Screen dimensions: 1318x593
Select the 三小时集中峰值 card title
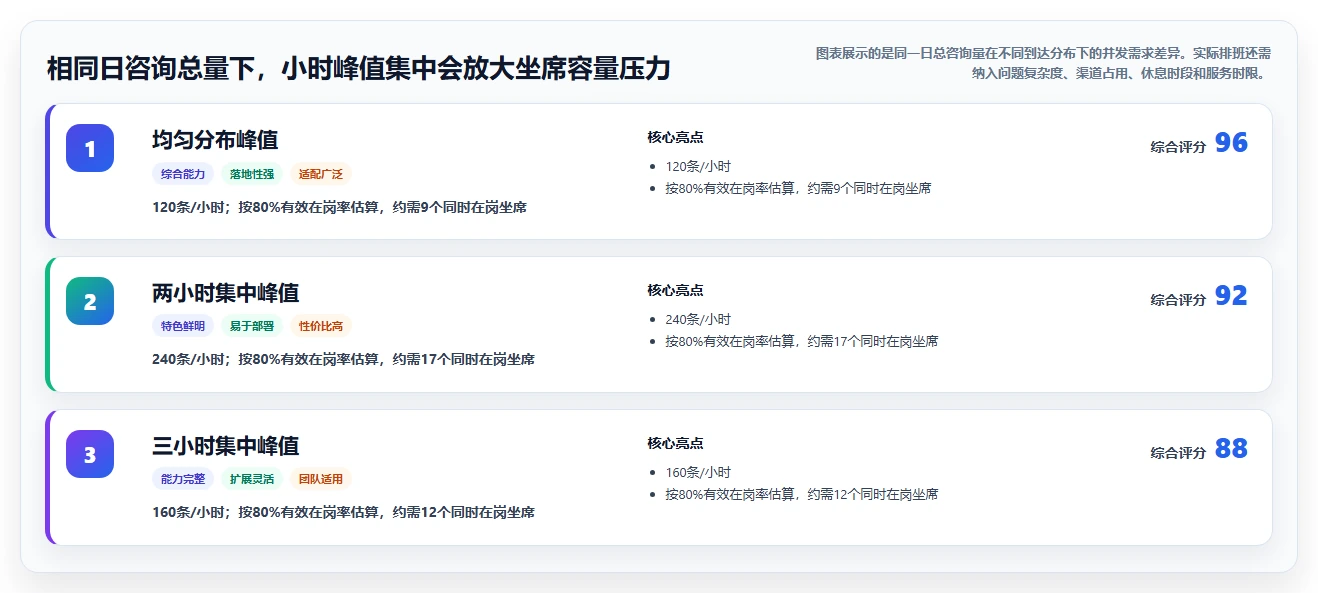point(226,446)
